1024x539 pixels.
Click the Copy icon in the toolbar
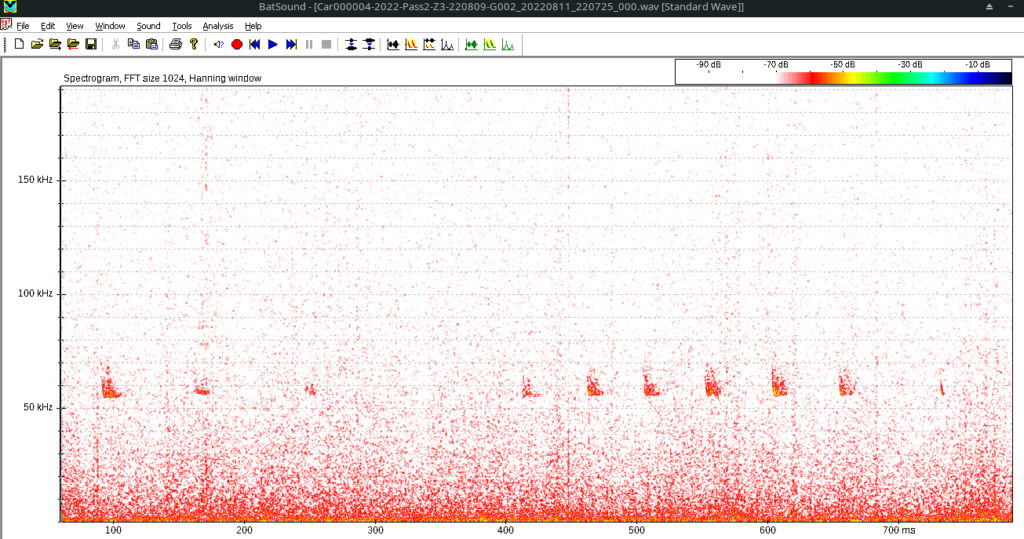[134, 45]
